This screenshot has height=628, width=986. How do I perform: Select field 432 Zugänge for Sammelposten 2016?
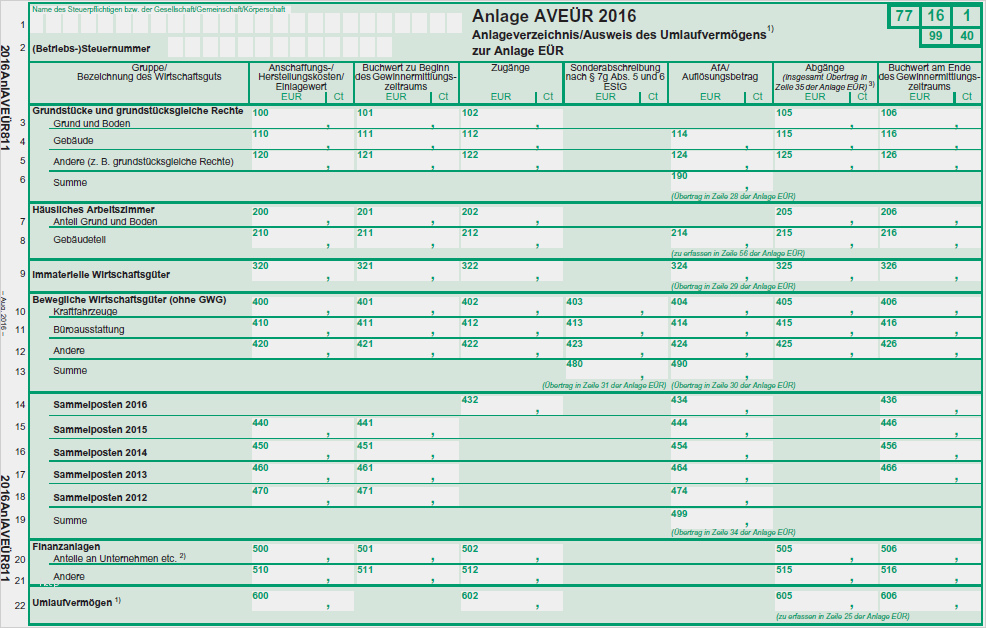509,405
